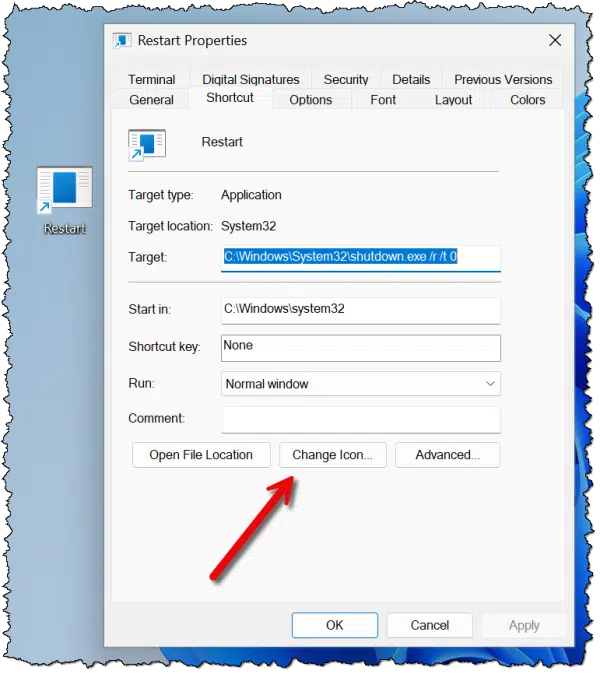Click the Restart icon inside Shortcut tab
The width and height of the screenshot is (600, 674).
pyautogui.click(x=147, y=144)
